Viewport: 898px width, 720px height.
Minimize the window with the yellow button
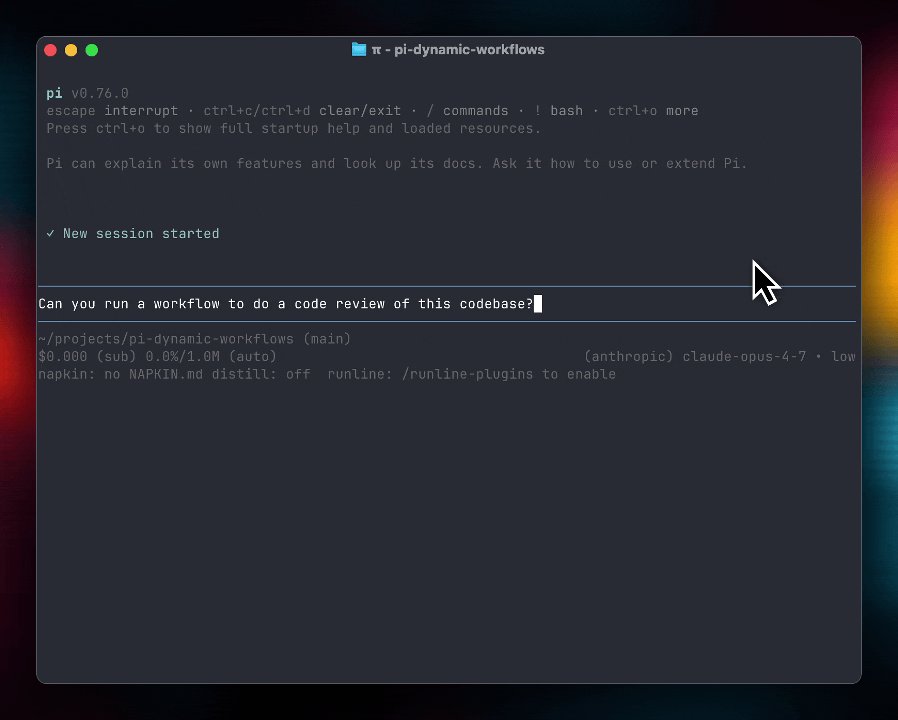[x=71, y=50]
